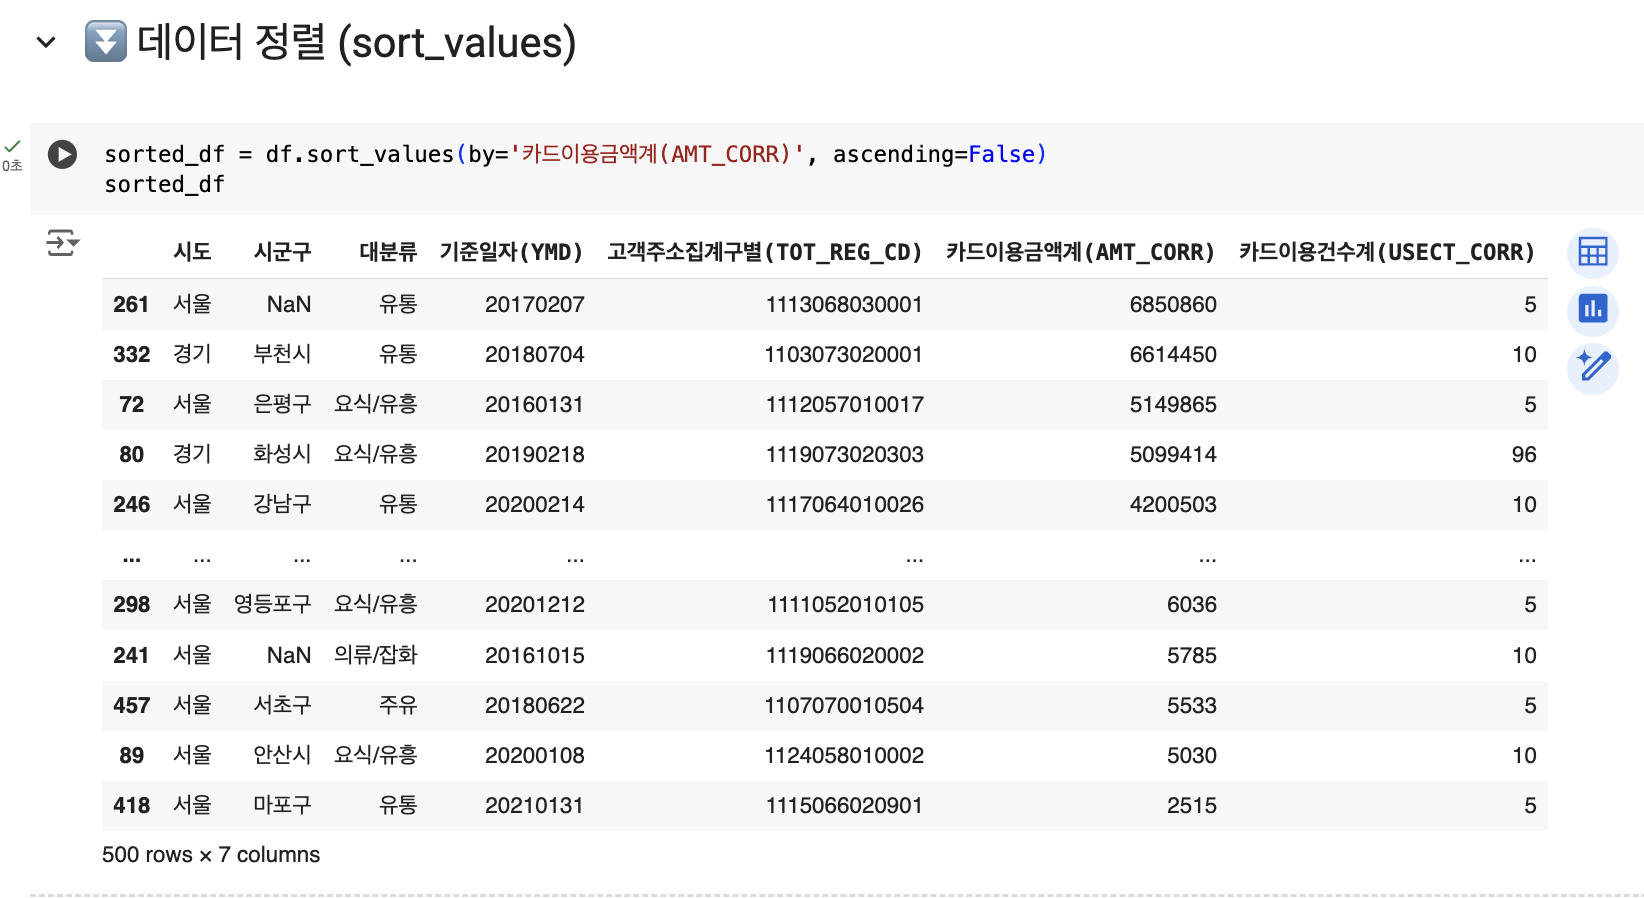Click the amount value 4200503
1644x898 pixels.
[1173, 504]
